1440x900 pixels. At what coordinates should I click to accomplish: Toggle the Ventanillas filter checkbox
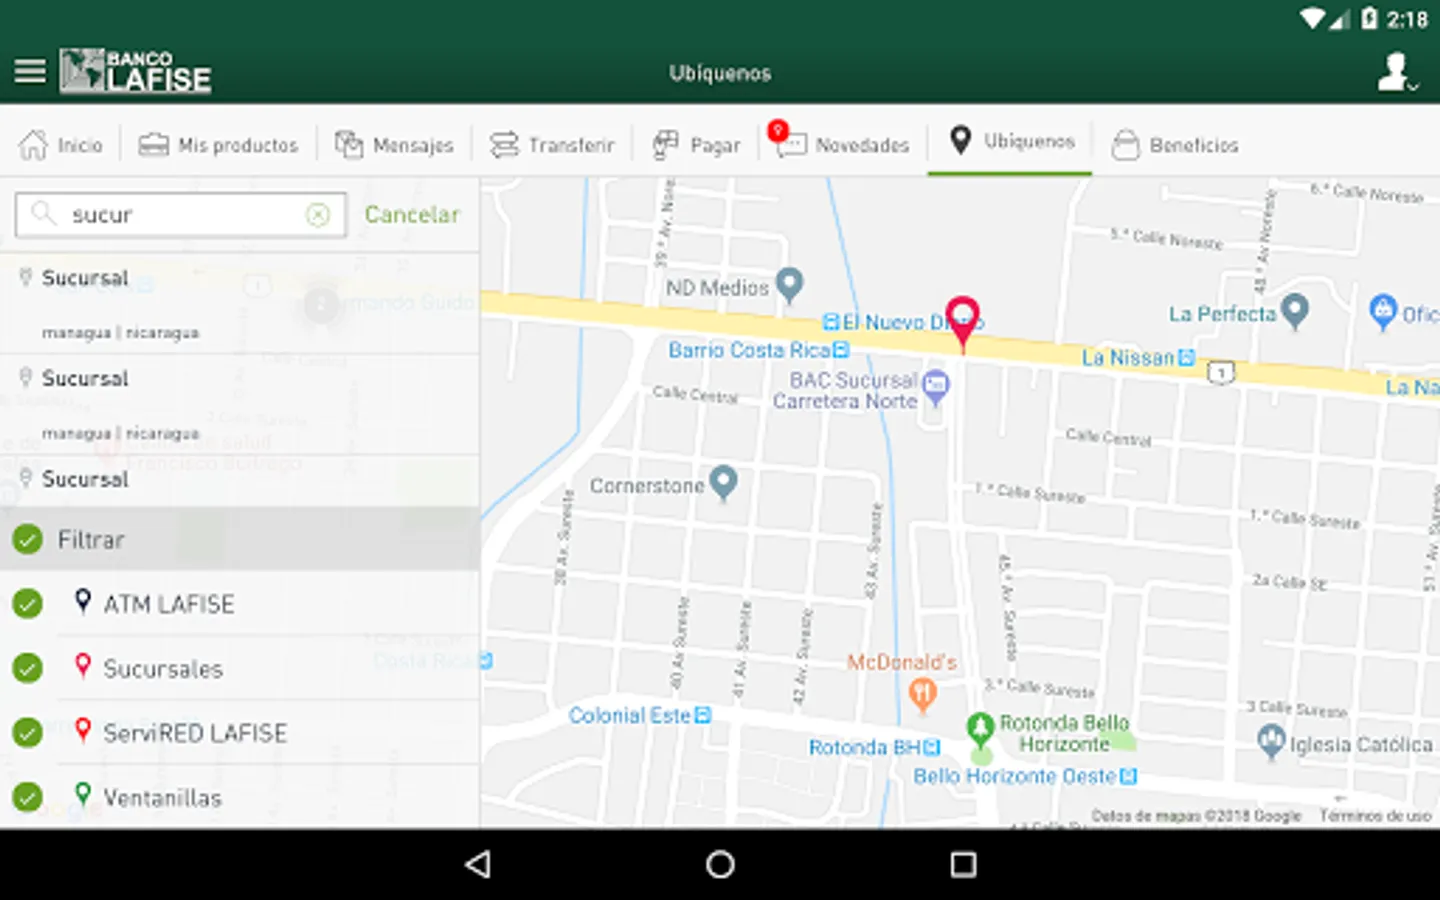28,797
